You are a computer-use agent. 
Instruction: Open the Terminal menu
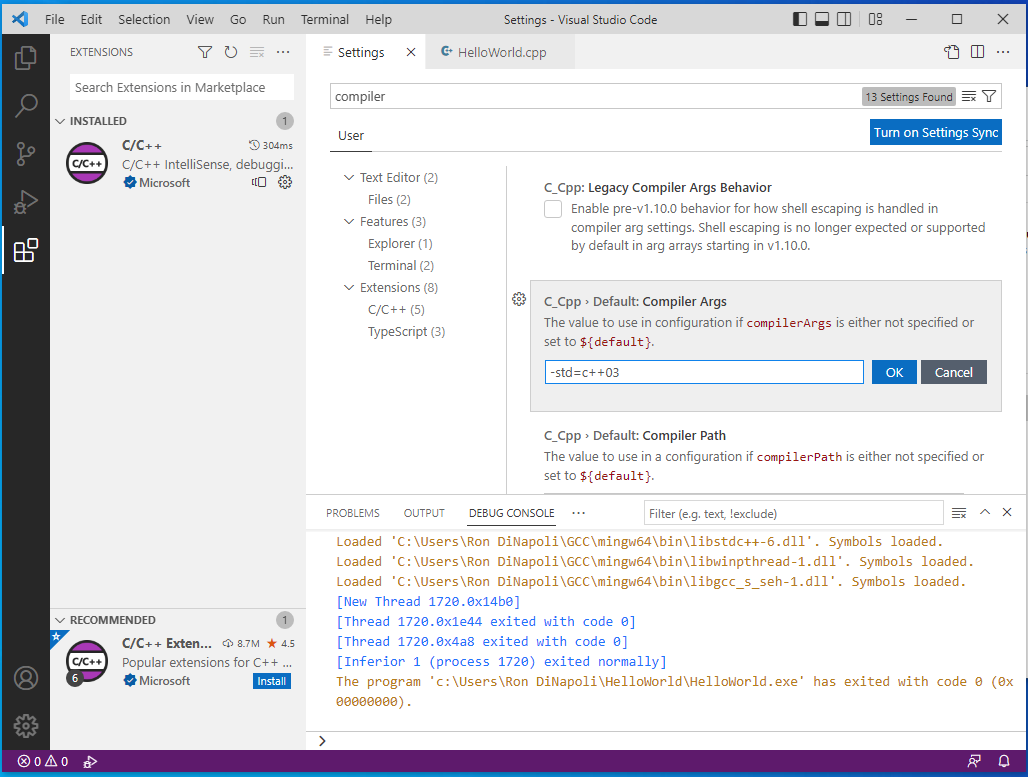pyautogui.click(x=325, y=19)
